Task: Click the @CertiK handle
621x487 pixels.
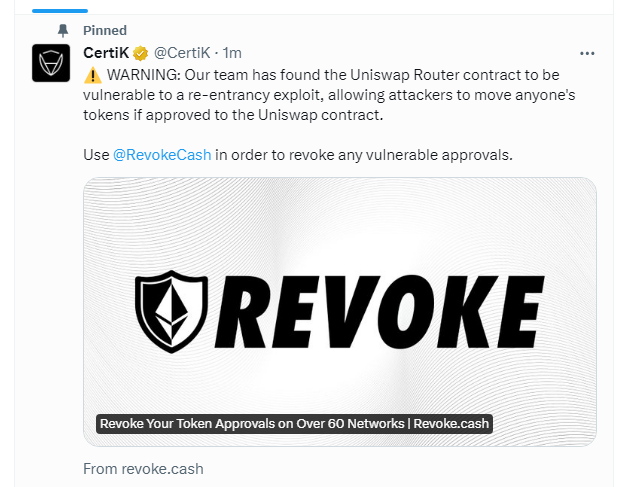Action: coord(182,53)
